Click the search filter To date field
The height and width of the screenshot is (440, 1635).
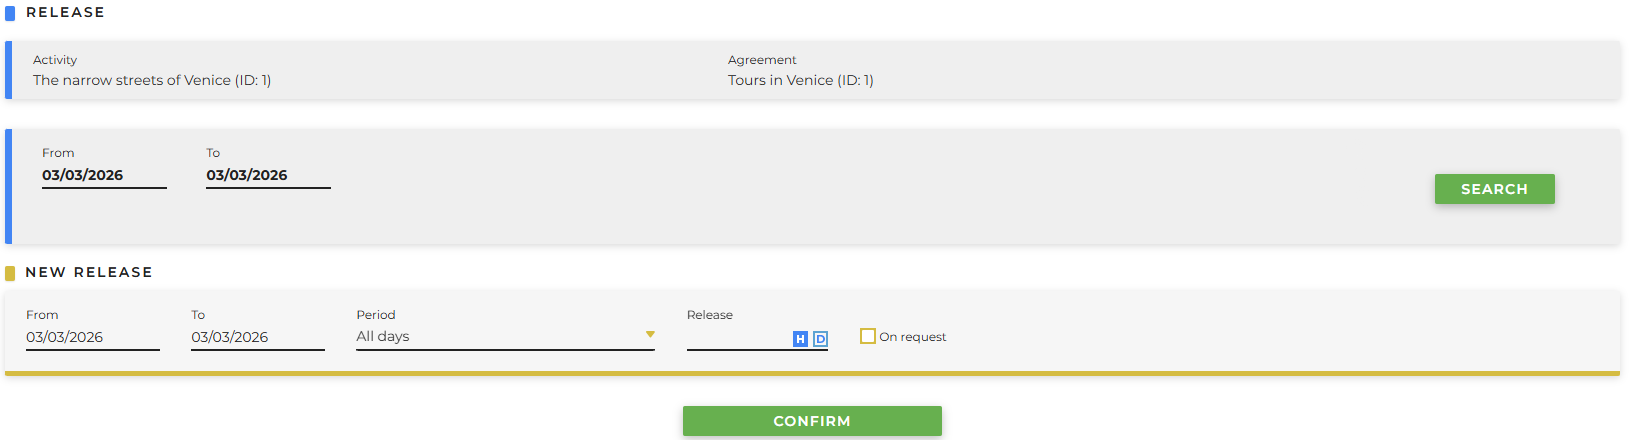[267, 175]
